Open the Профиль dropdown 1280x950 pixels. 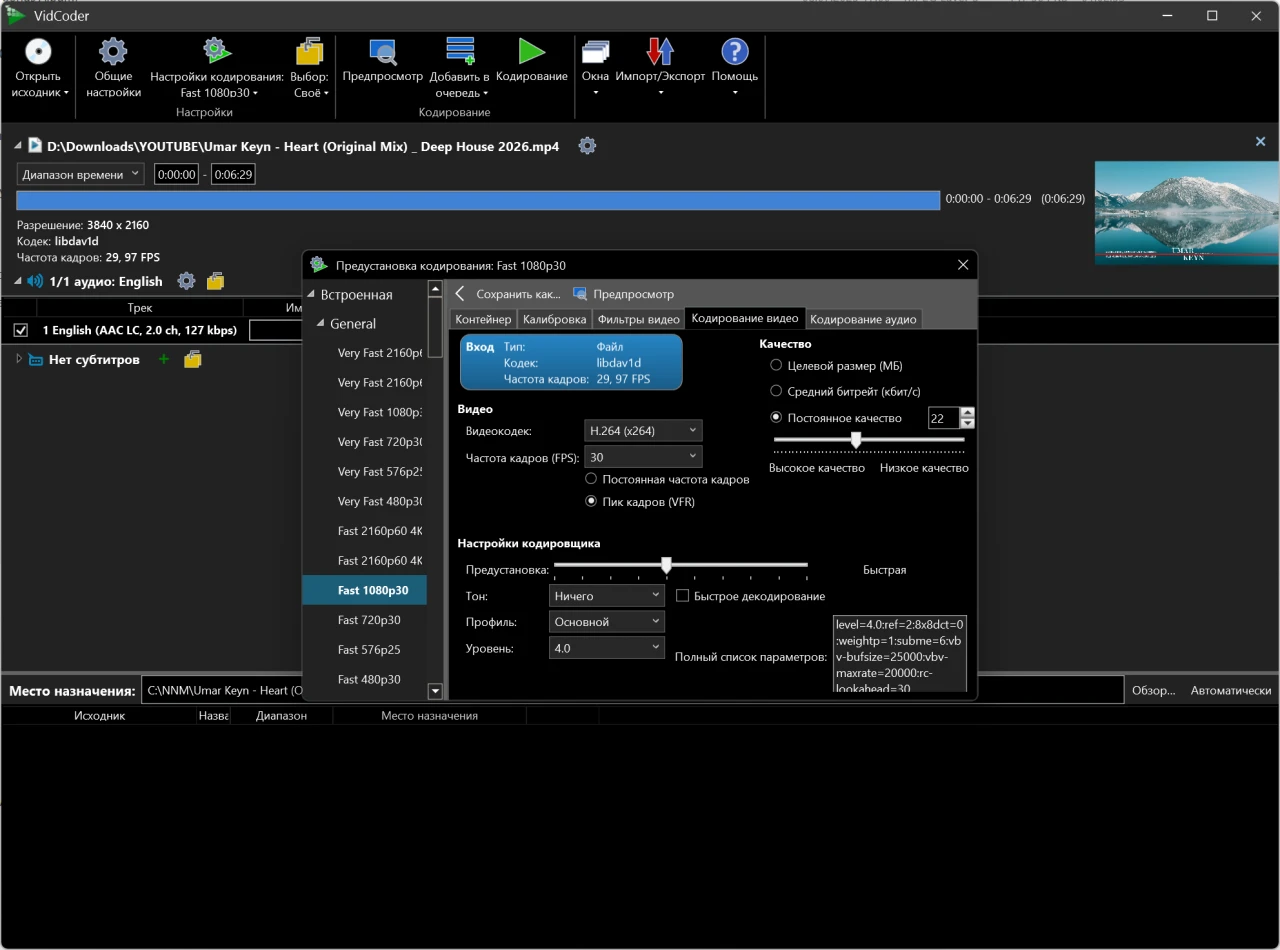click(x=607, y=622)
